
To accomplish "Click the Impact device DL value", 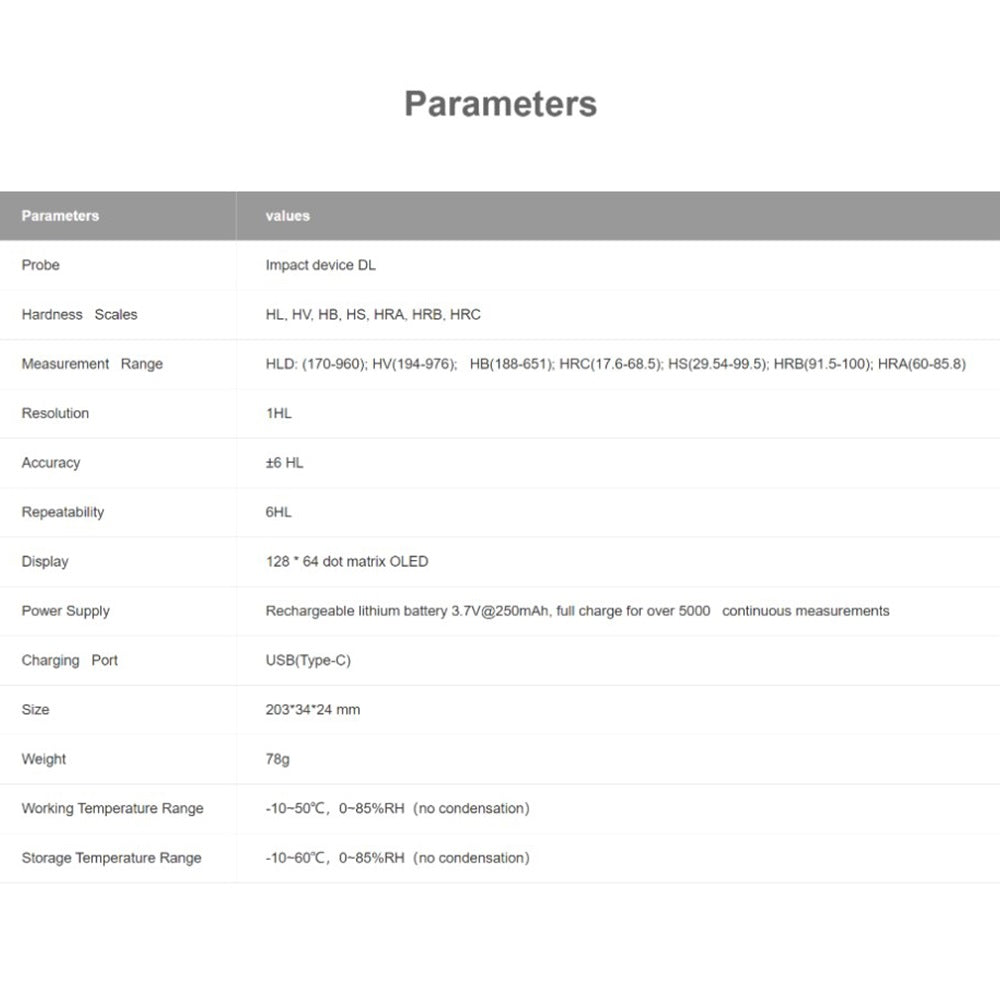I will [x=321, y=265].
